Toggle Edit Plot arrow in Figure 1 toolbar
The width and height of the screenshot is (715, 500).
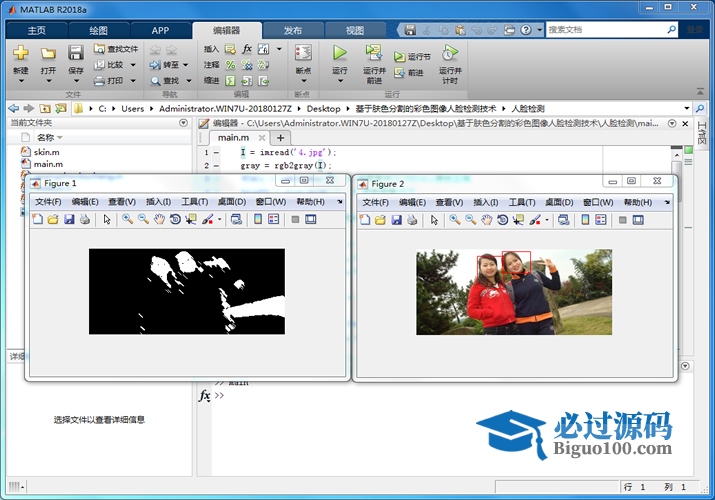(107, 219)
